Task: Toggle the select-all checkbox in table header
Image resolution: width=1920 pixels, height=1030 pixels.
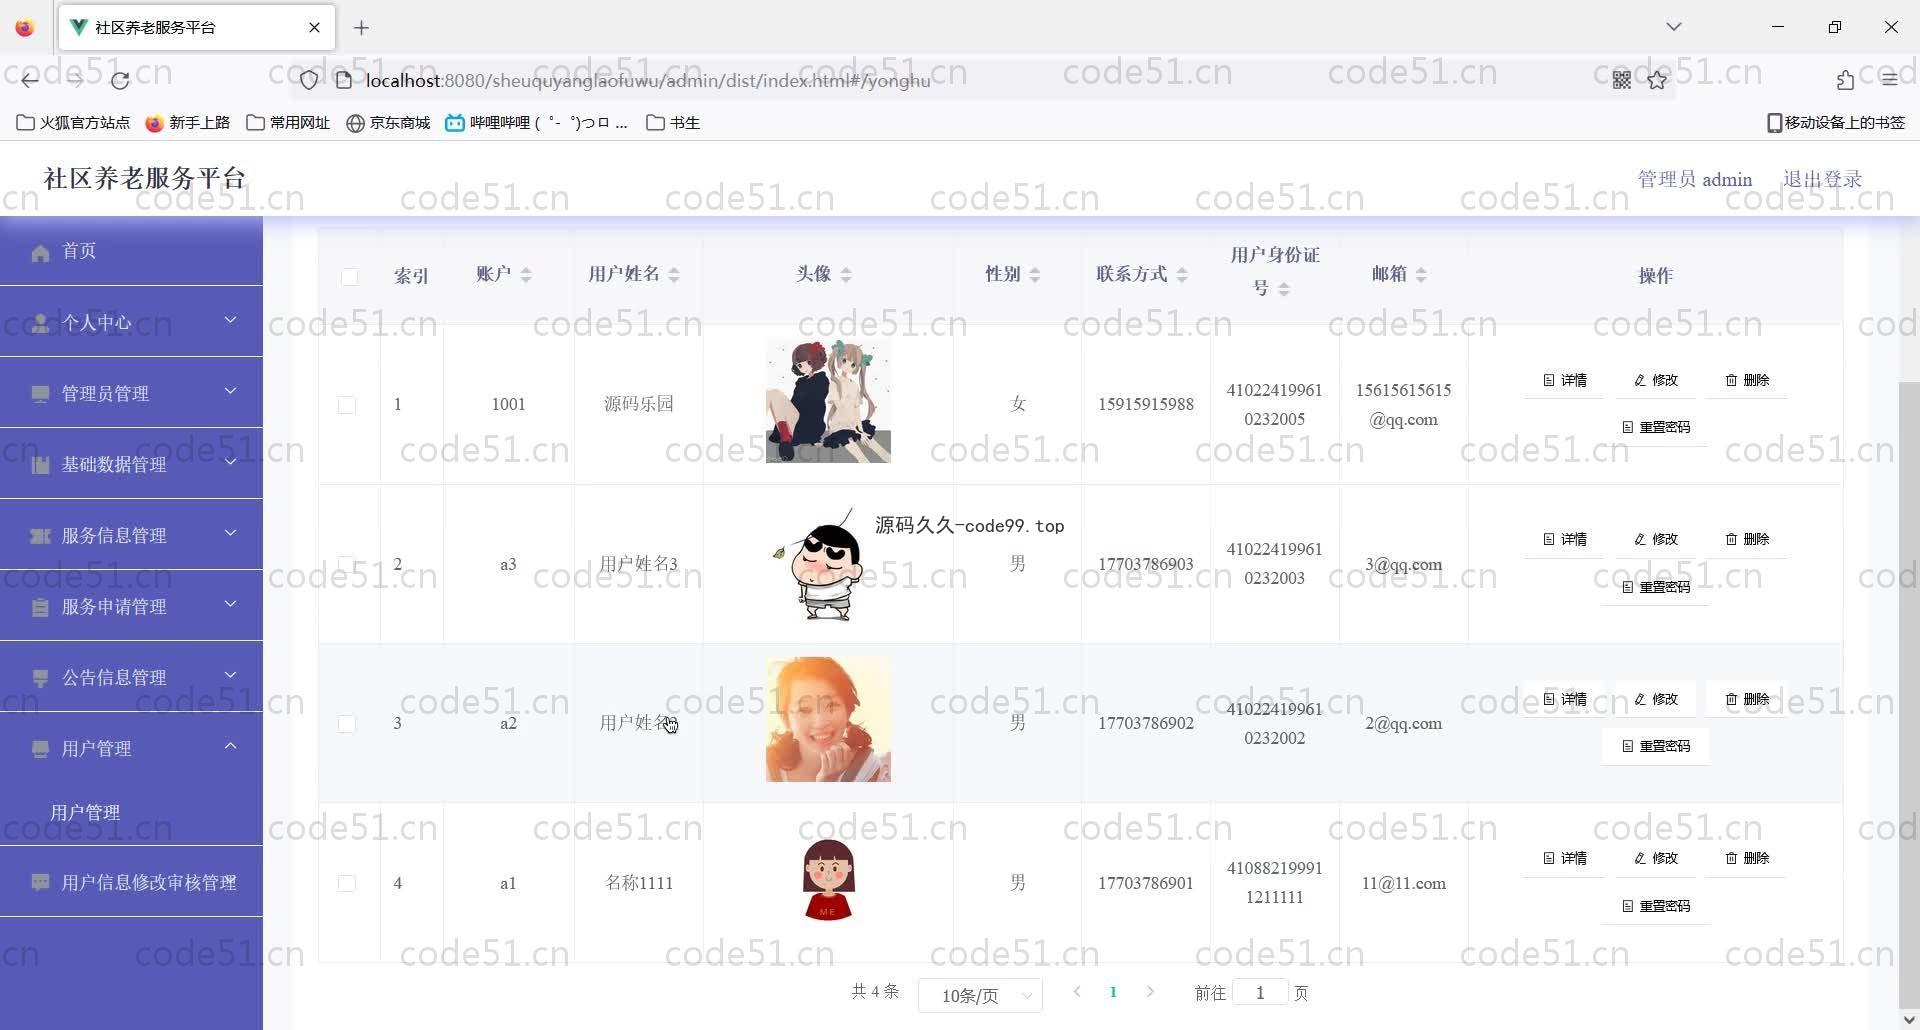Action: point(349,277)
